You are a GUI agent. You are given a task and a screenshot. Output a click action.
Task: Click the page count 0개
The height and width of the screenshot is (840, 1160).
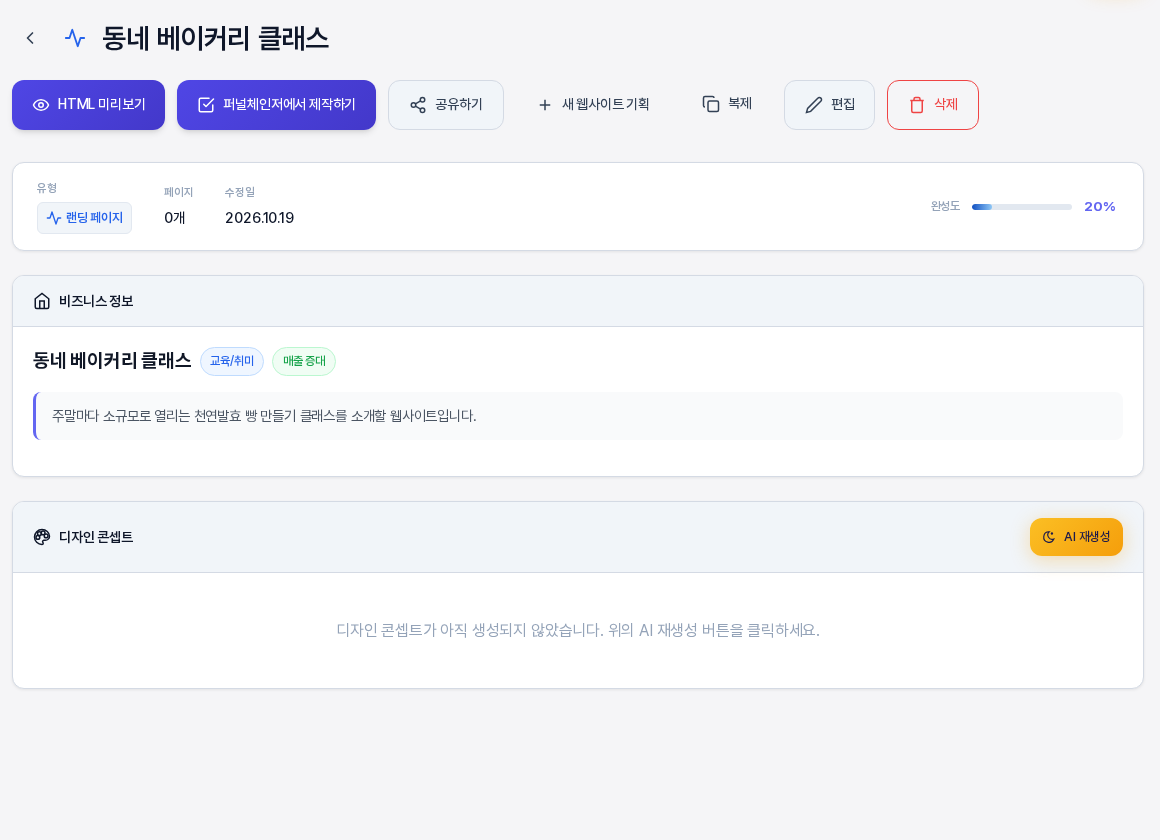click(x=175, y=218)
